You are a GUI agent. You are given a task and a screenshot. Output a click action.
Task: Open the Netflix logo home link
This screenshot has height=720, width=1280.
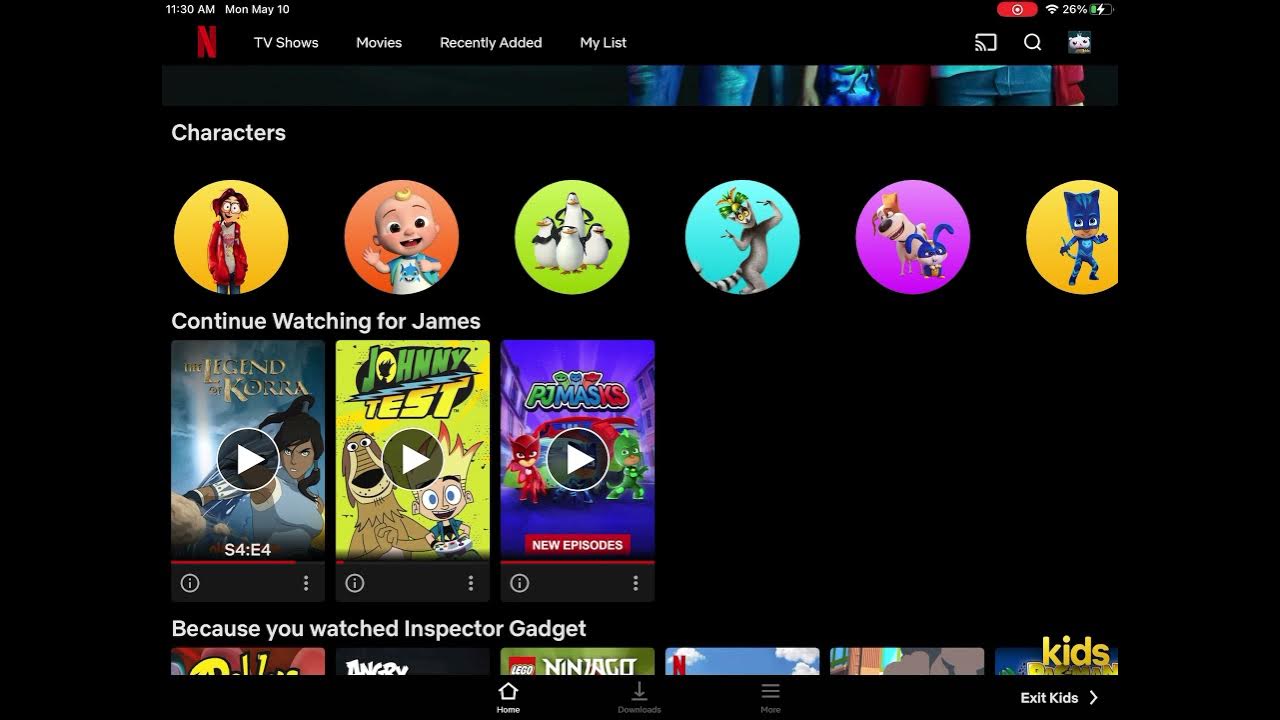tap(206, 42)
